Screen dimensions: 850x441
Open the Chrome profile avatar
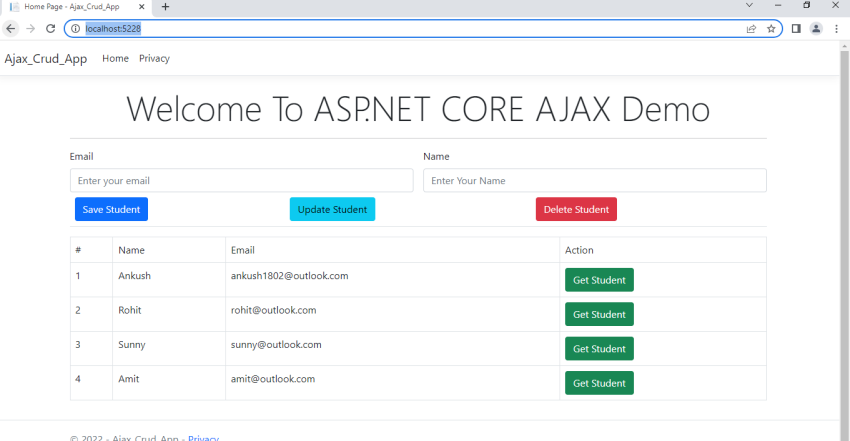click(816, 29)
